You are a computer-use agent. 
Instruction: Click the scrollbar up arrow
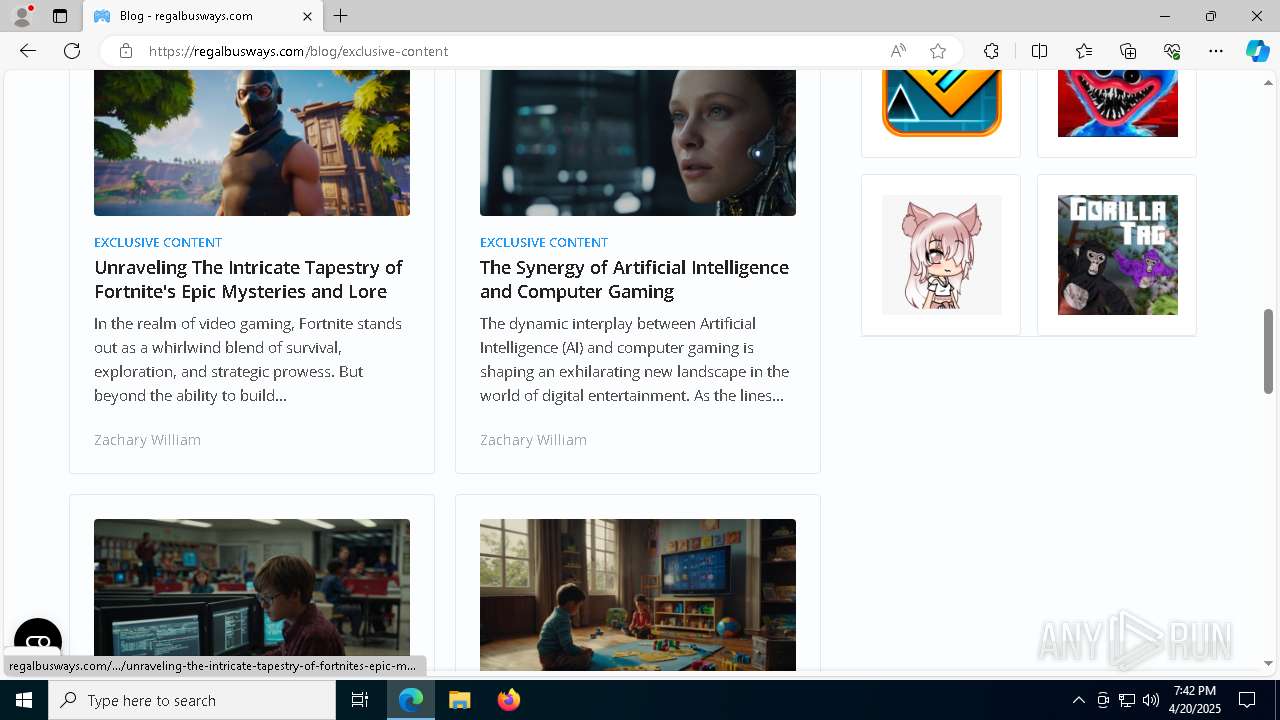click(1268, 82)
